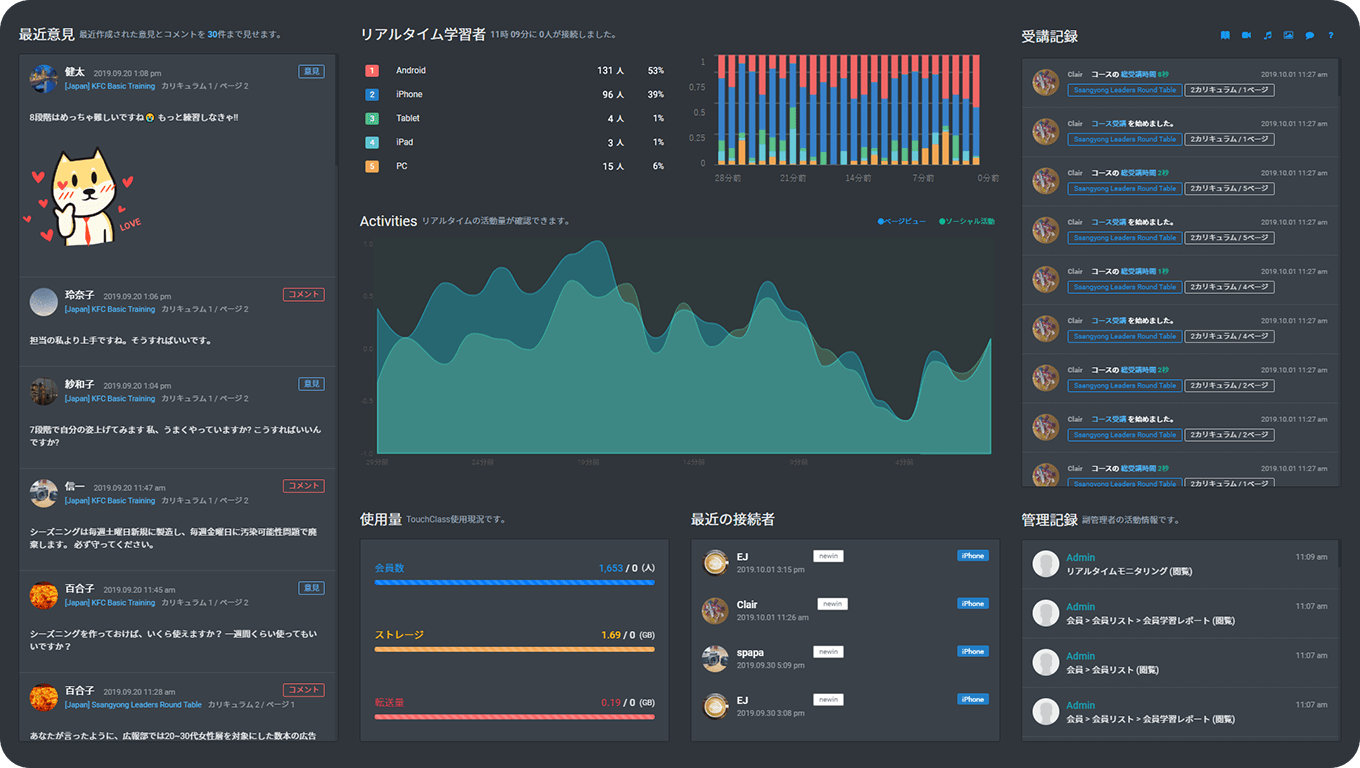Screen dimensions: 1360x768
Task: Click the ストレージ usage progress bar
Action: [x=514, y=649]
